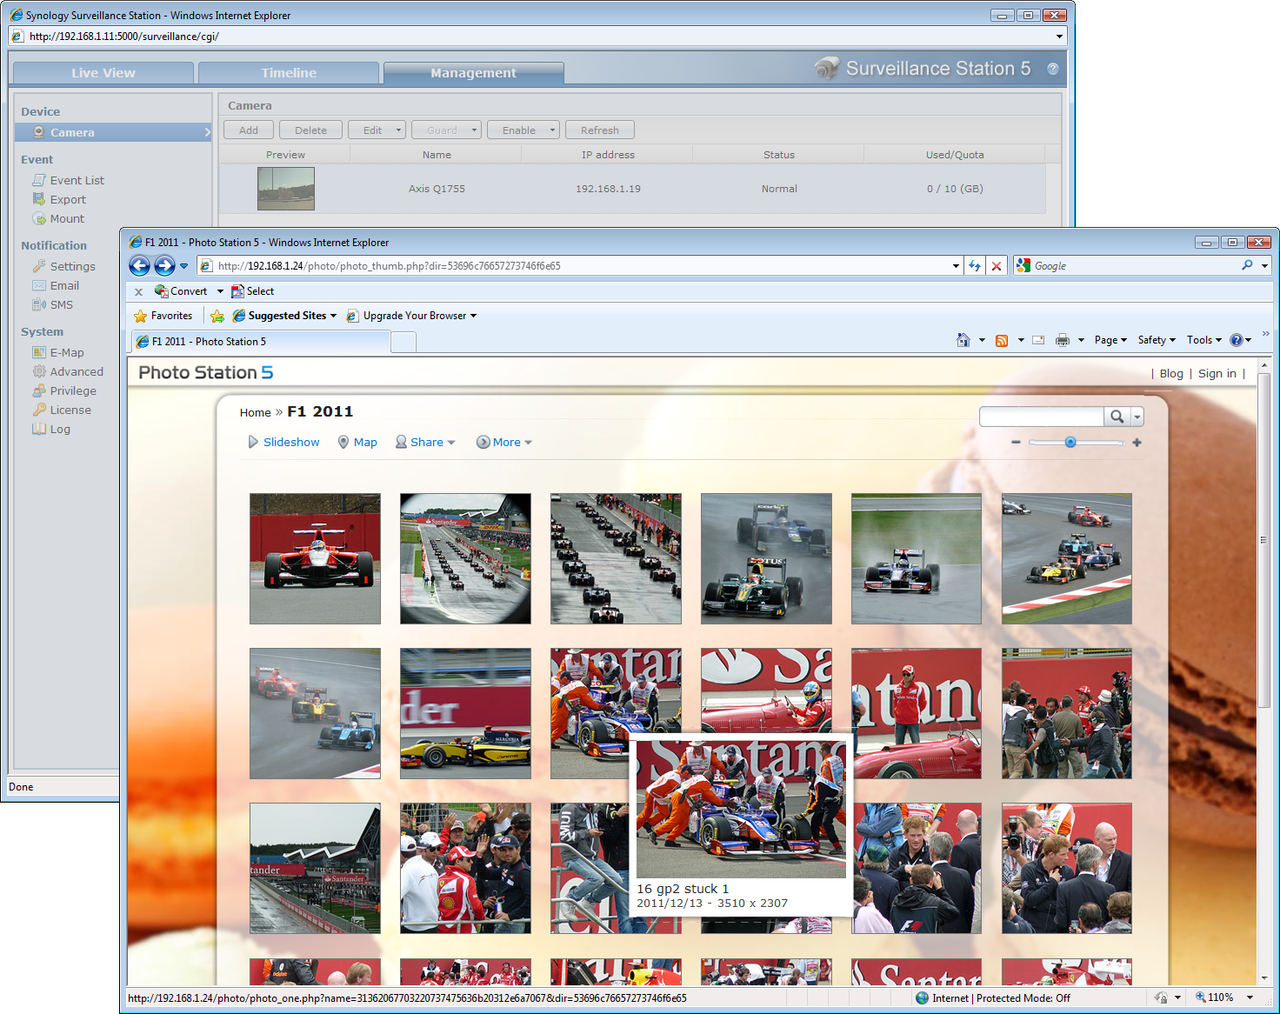Select Camera in the Device sidebar
Image resolution: width=1280 pixels, height=1014 pixels.
[x=113, y=132]
